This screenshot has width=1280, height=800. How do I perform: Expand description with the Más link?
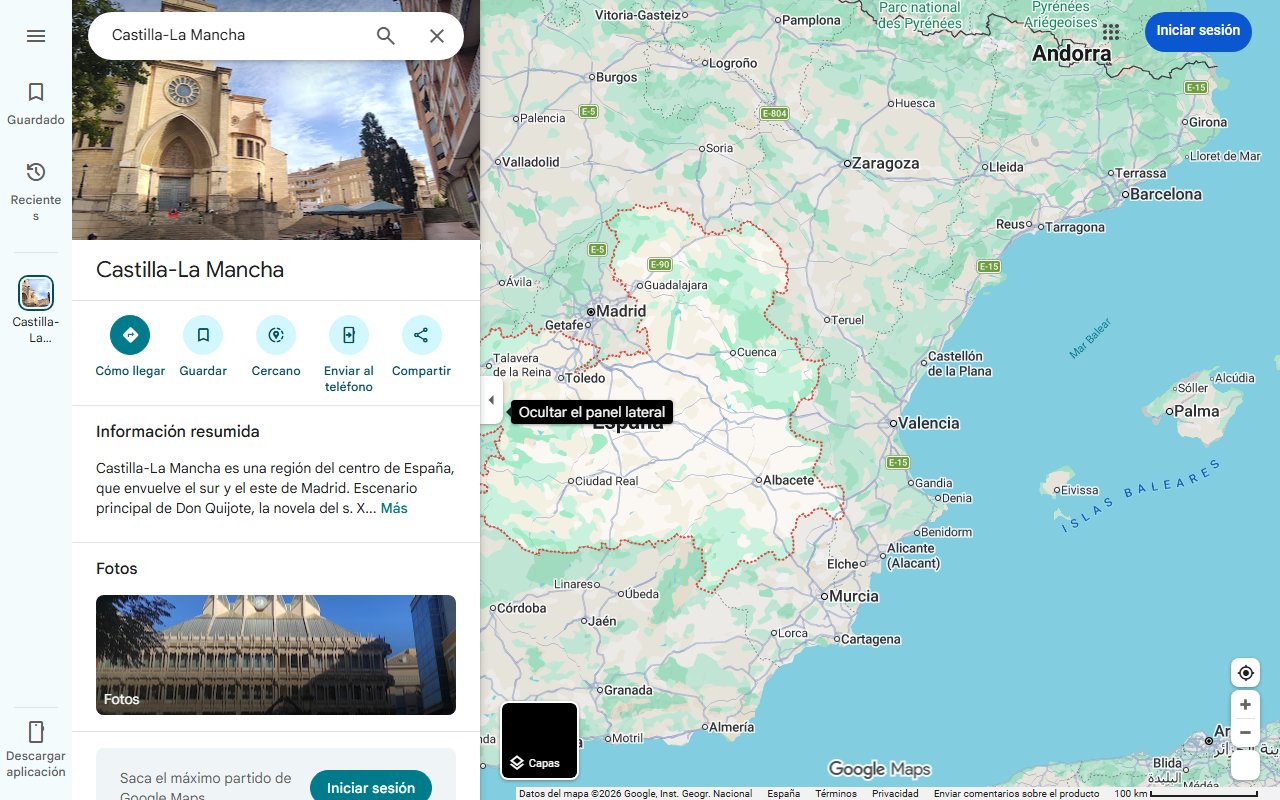click(393, 508)
